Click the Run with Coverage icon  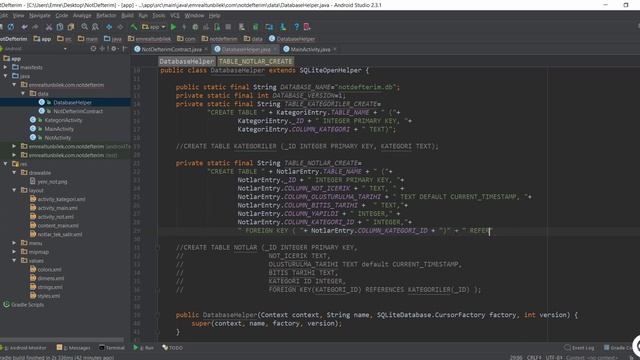(x=206, y=27)
